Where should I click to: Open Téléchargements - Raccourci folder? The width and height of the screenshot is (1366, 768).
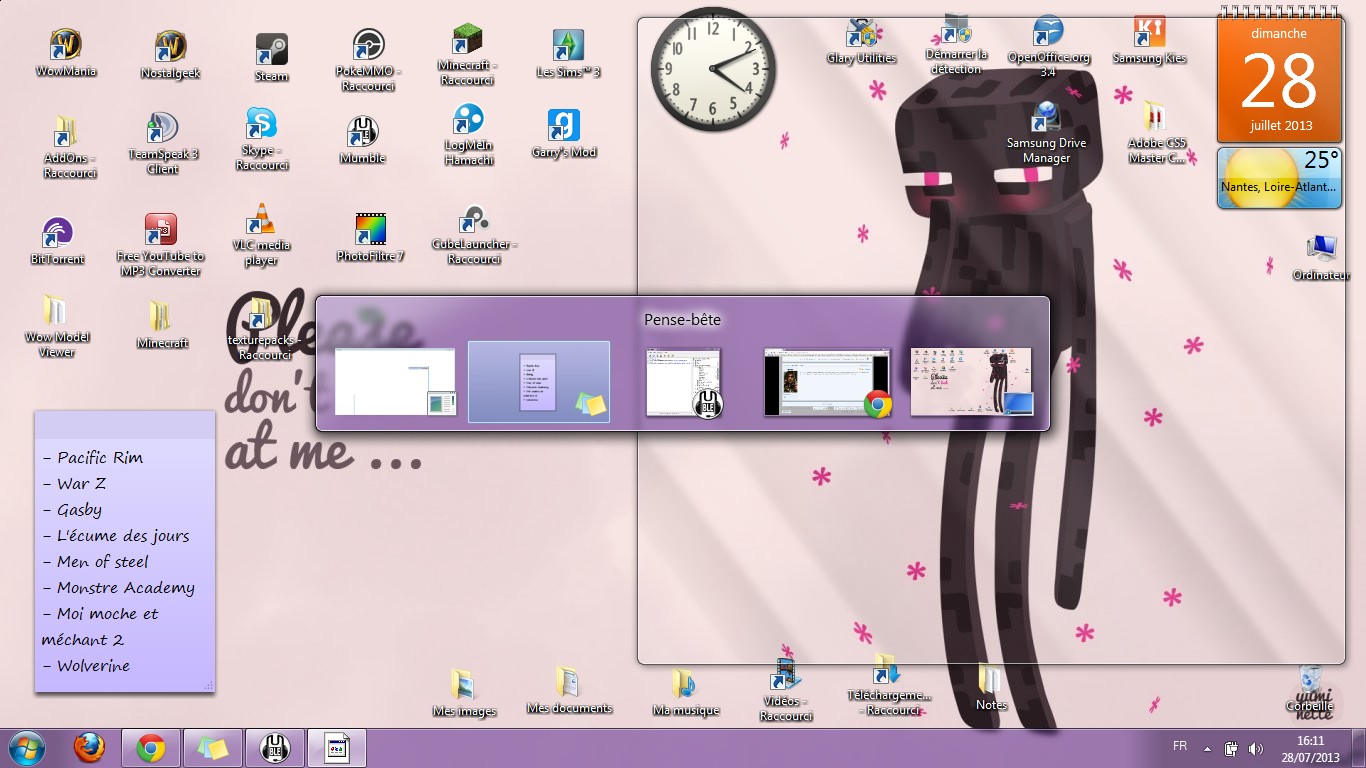tap(888, 671)
